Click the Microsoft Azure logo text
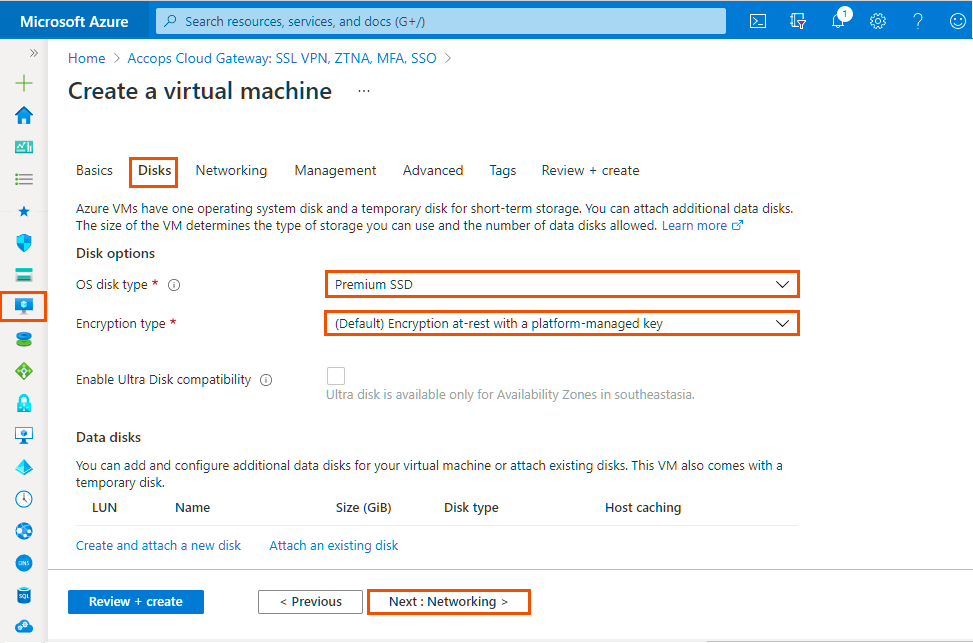Image resolution: width=973 pixels, height=643 pixels. [x=74, y=22]
